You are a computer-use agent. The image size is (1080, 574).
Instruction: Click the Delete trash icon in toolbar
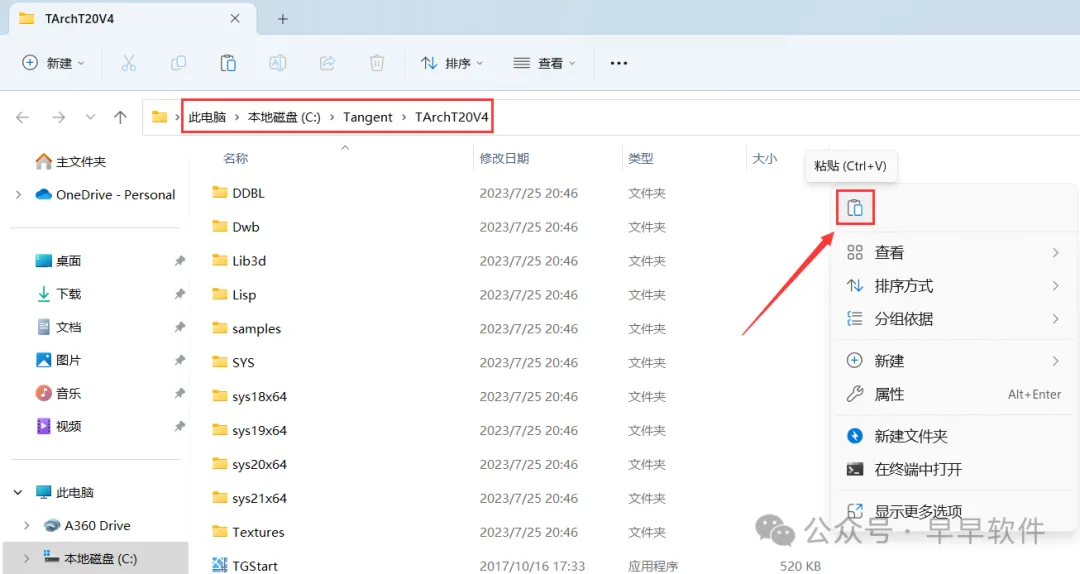click(377, 63)
